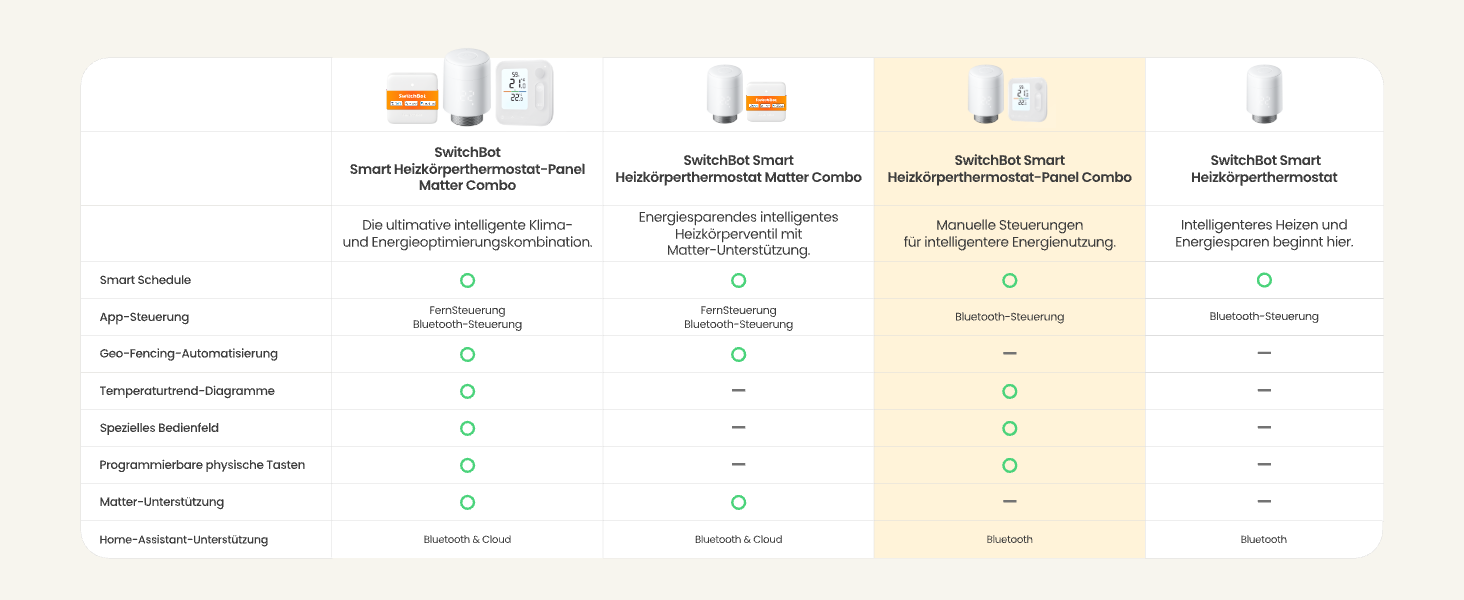Click the single Smart Heizkörperthermostat product image
This screenshot has width=1464, height=600.
coord(1264,96)
